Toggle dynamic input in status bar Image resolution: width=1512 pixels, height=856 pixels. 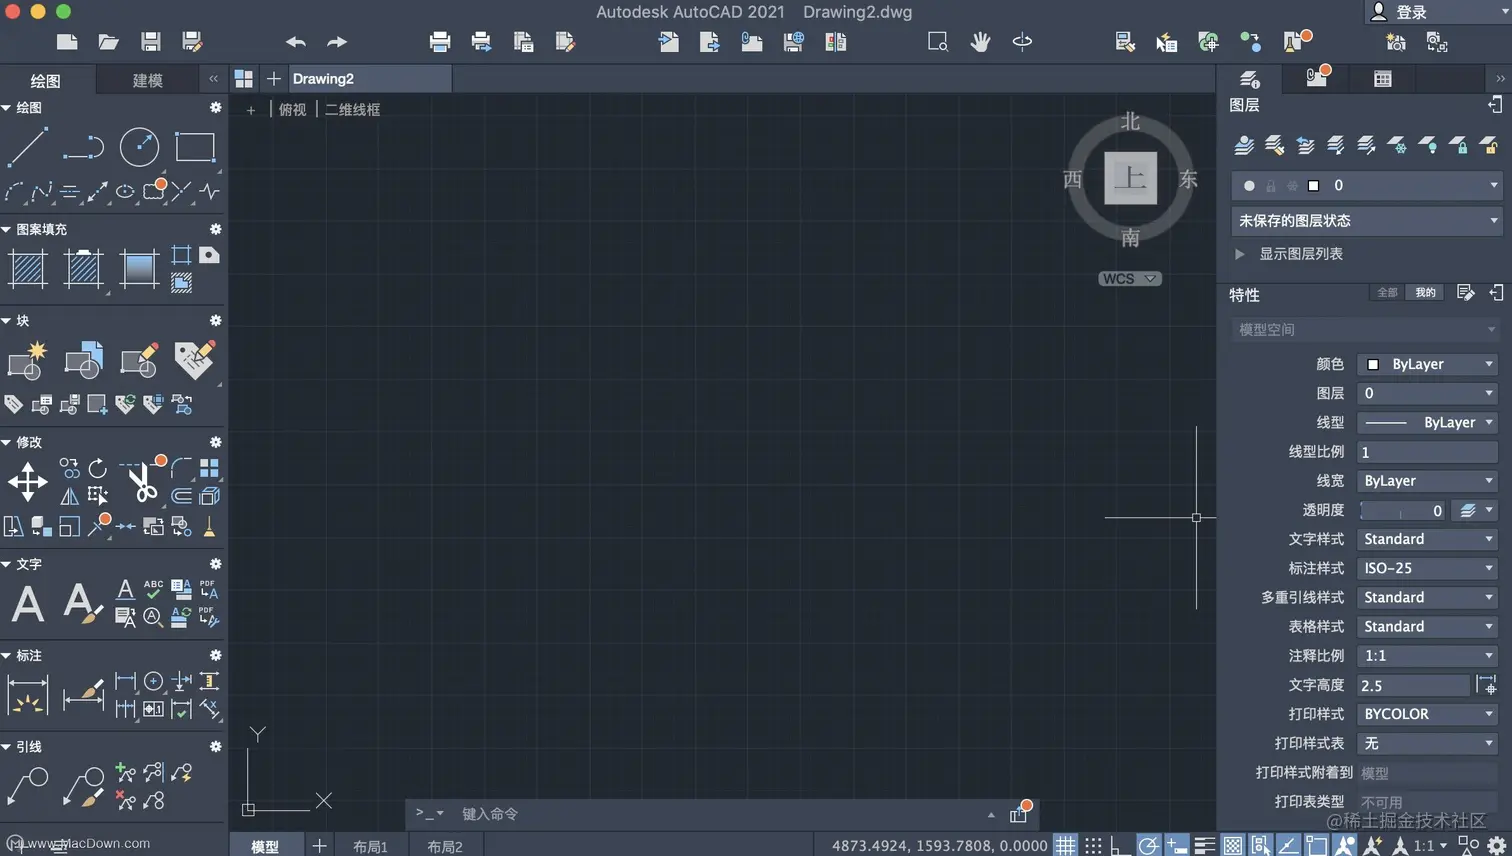pos(1177,846)
